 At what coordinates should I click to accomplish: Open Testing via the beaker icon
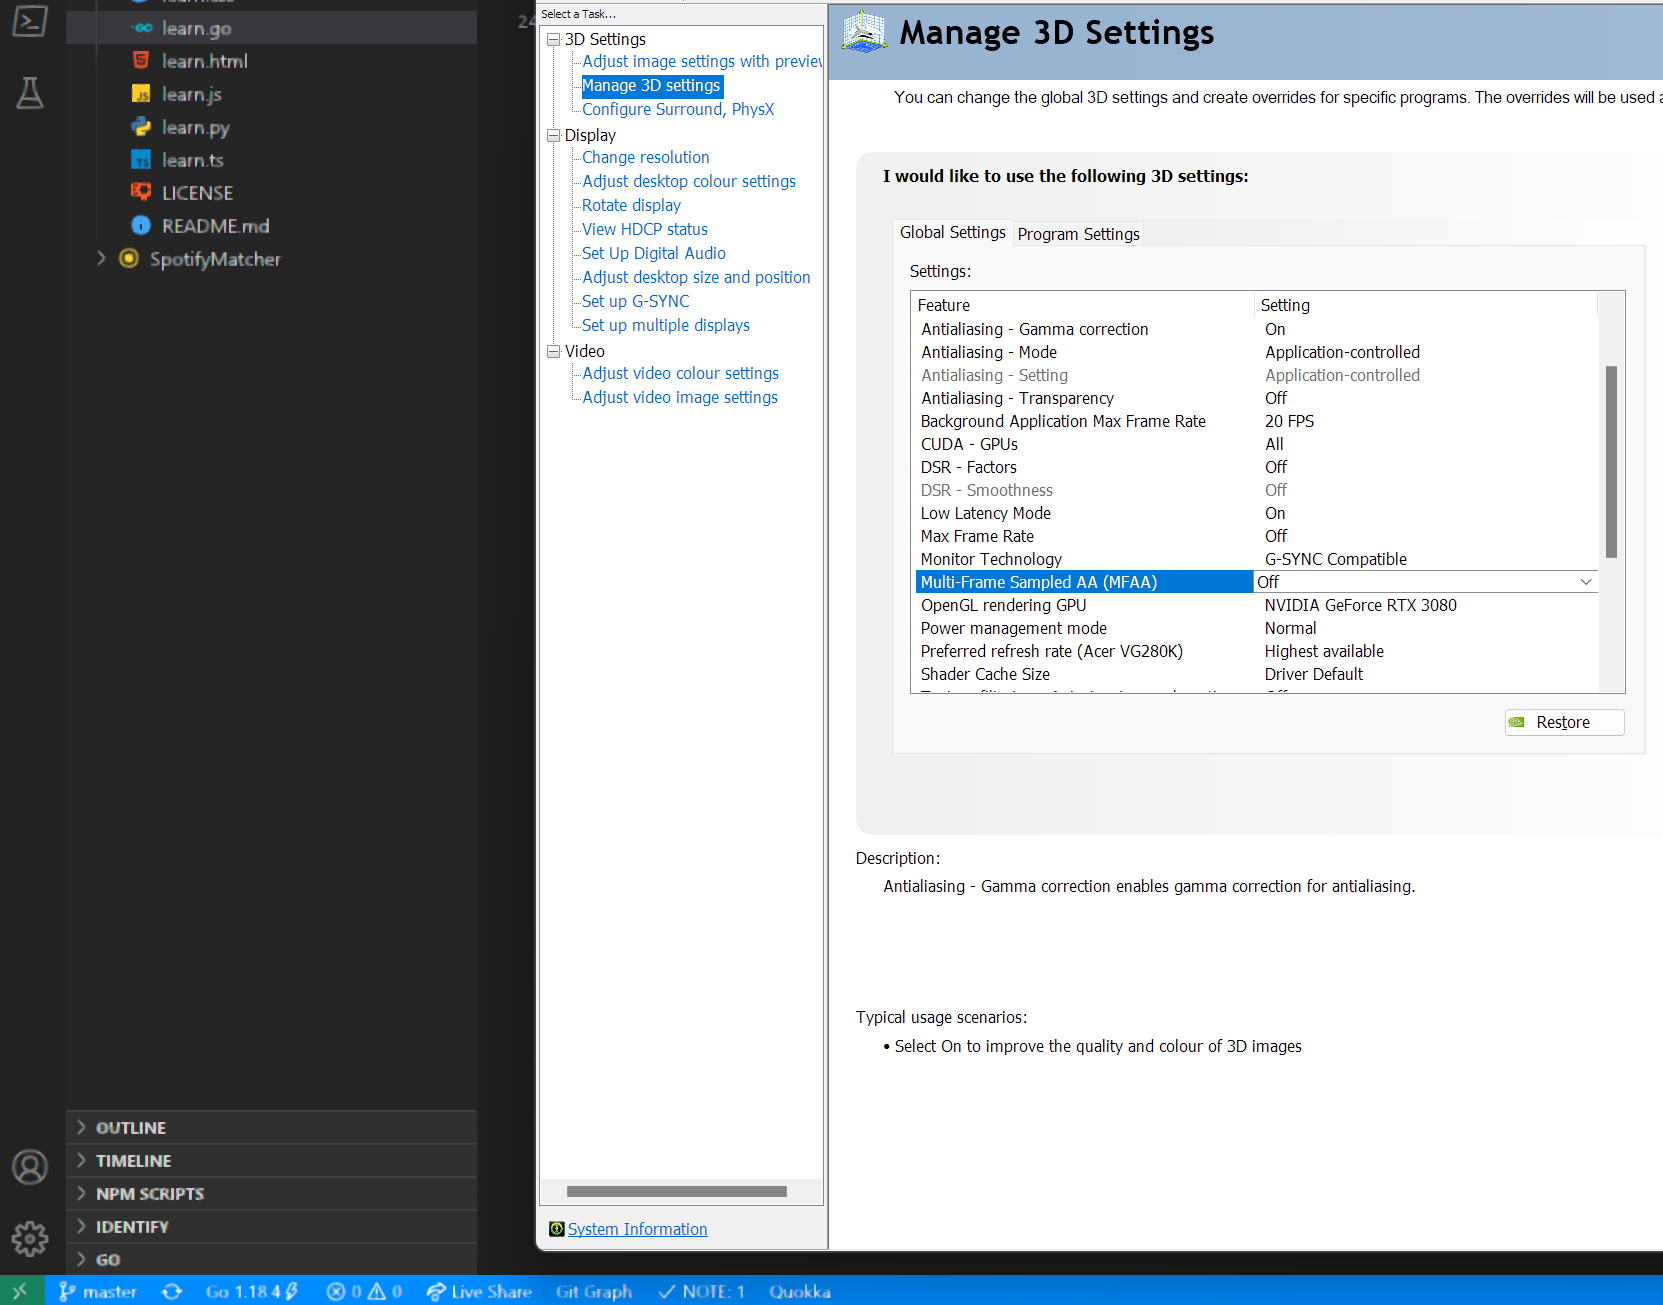[x=29, y=93]
